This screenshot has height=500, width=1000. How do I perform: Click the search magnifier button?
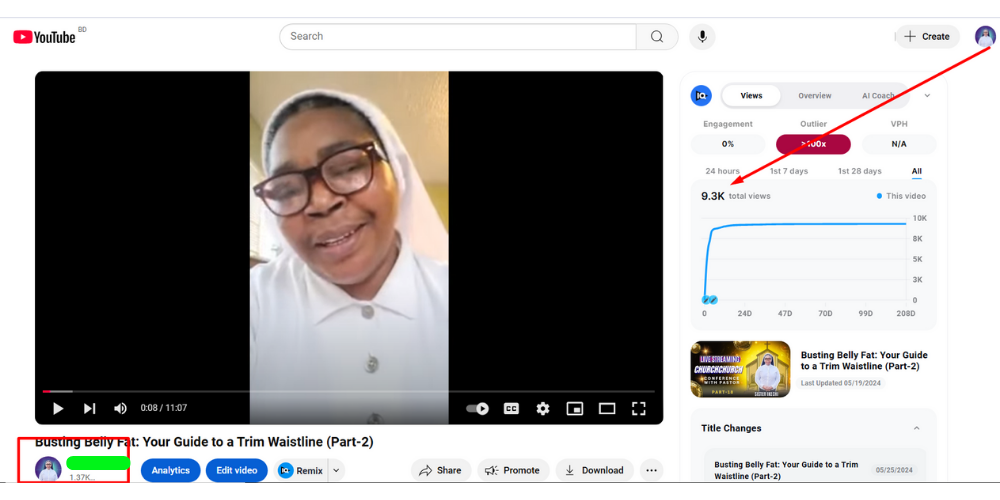click(x=657, y=37)
